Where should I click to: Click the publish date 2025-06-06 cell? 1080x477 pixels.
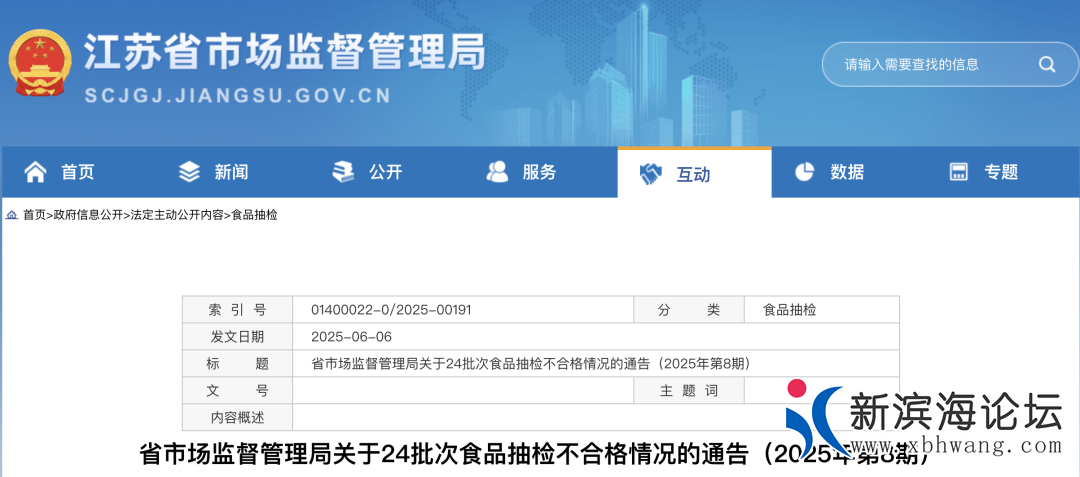[351, 337]
